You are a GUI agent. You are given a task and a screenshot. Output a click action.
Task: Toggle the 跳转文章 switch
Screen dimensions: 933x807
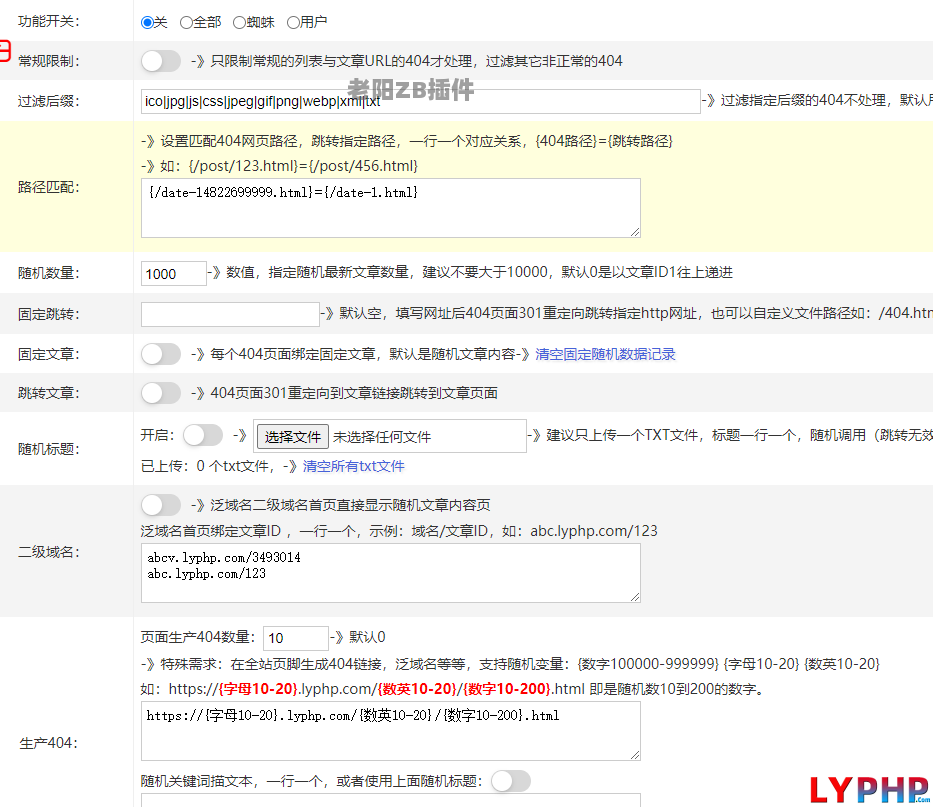[161, 393]
